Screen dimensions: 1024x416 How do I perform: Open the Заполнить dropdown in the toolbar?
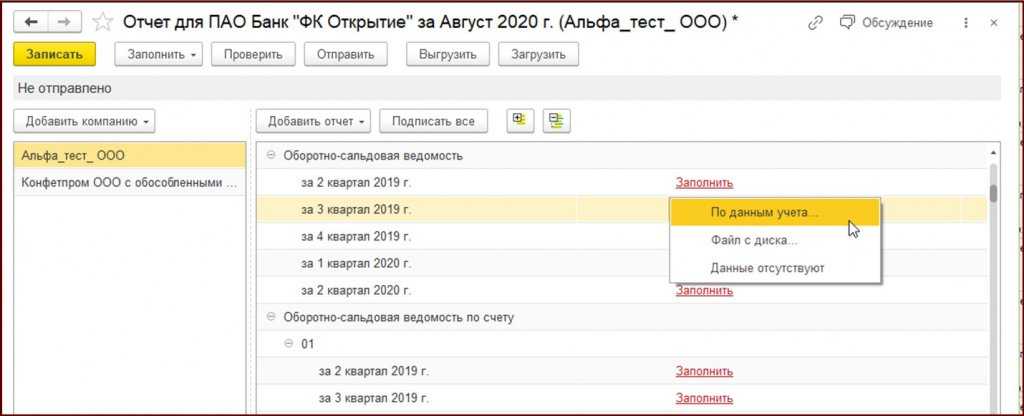(159, 54)
